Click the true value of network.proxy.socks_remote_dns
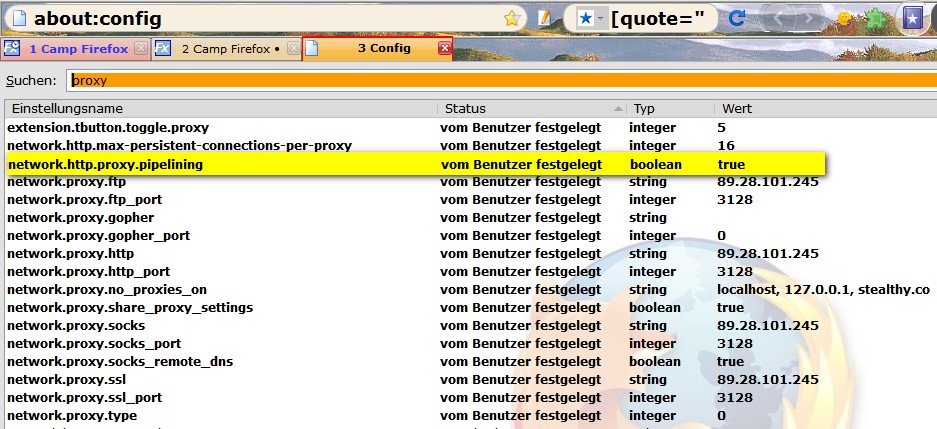The image size is (937, 429). coord(730,361)
